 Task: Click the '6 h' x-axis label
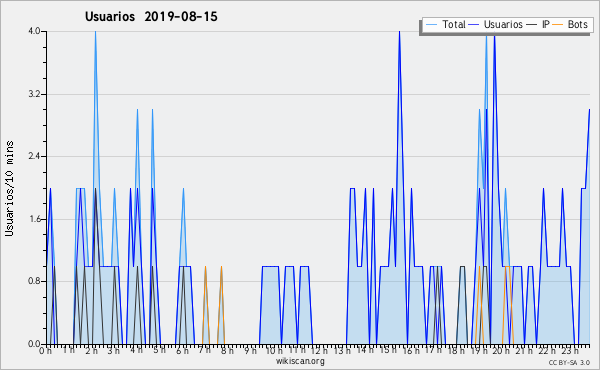pos(183,350)
